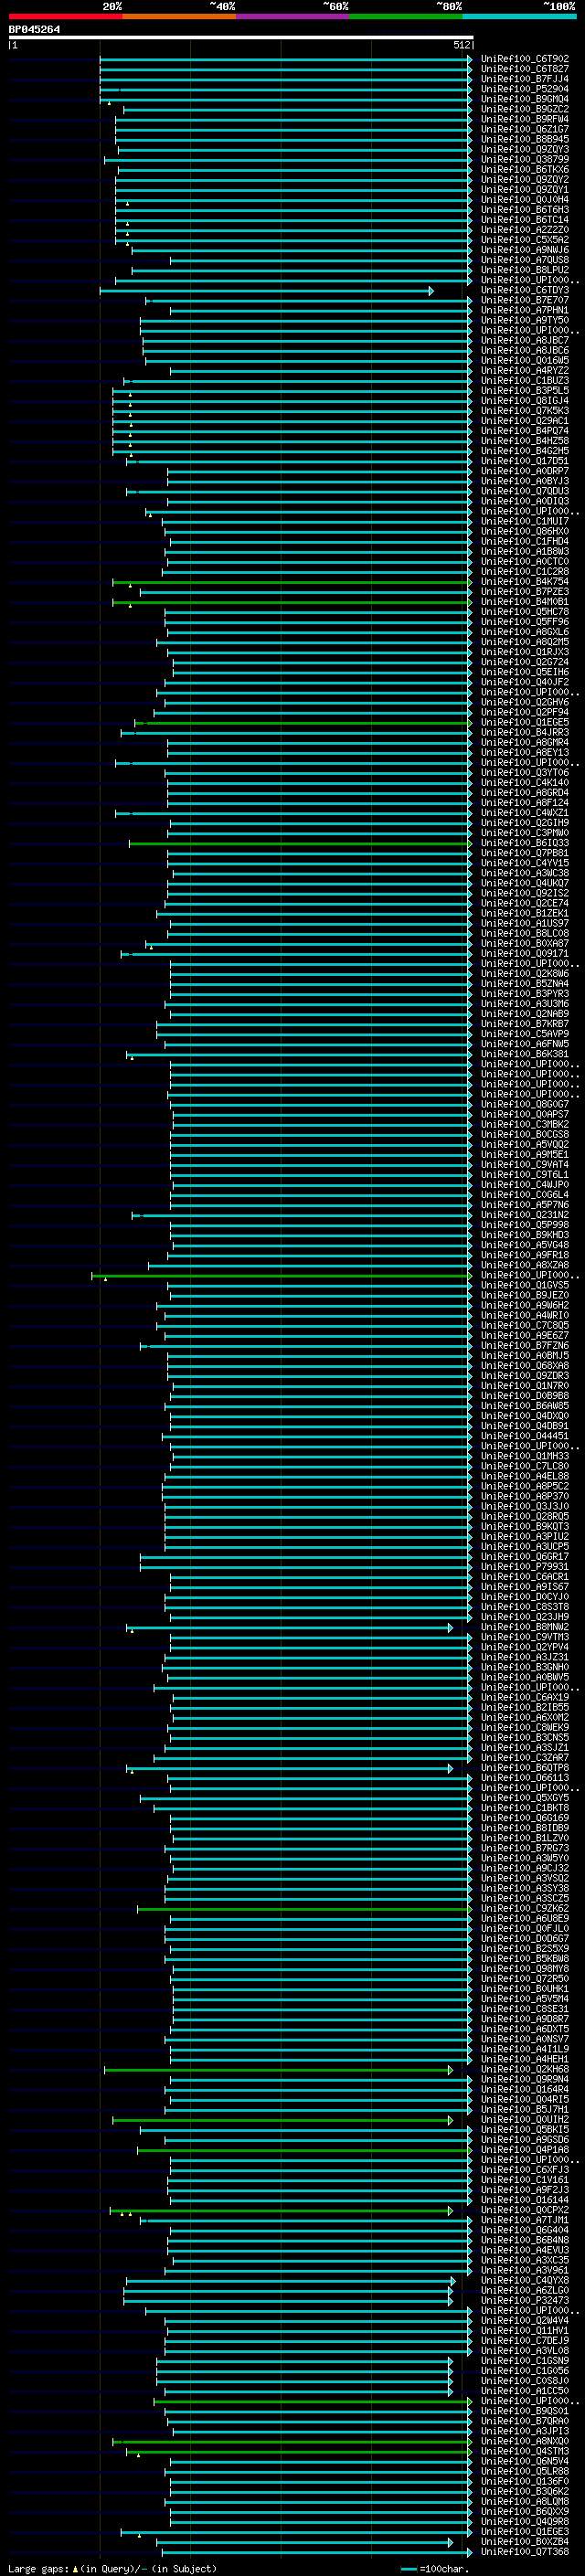This screenshot has height=2576, width=585.
Task: Select label UniRef100_A8GXL6
Action: pyautogui.click(x=524, y=632)
